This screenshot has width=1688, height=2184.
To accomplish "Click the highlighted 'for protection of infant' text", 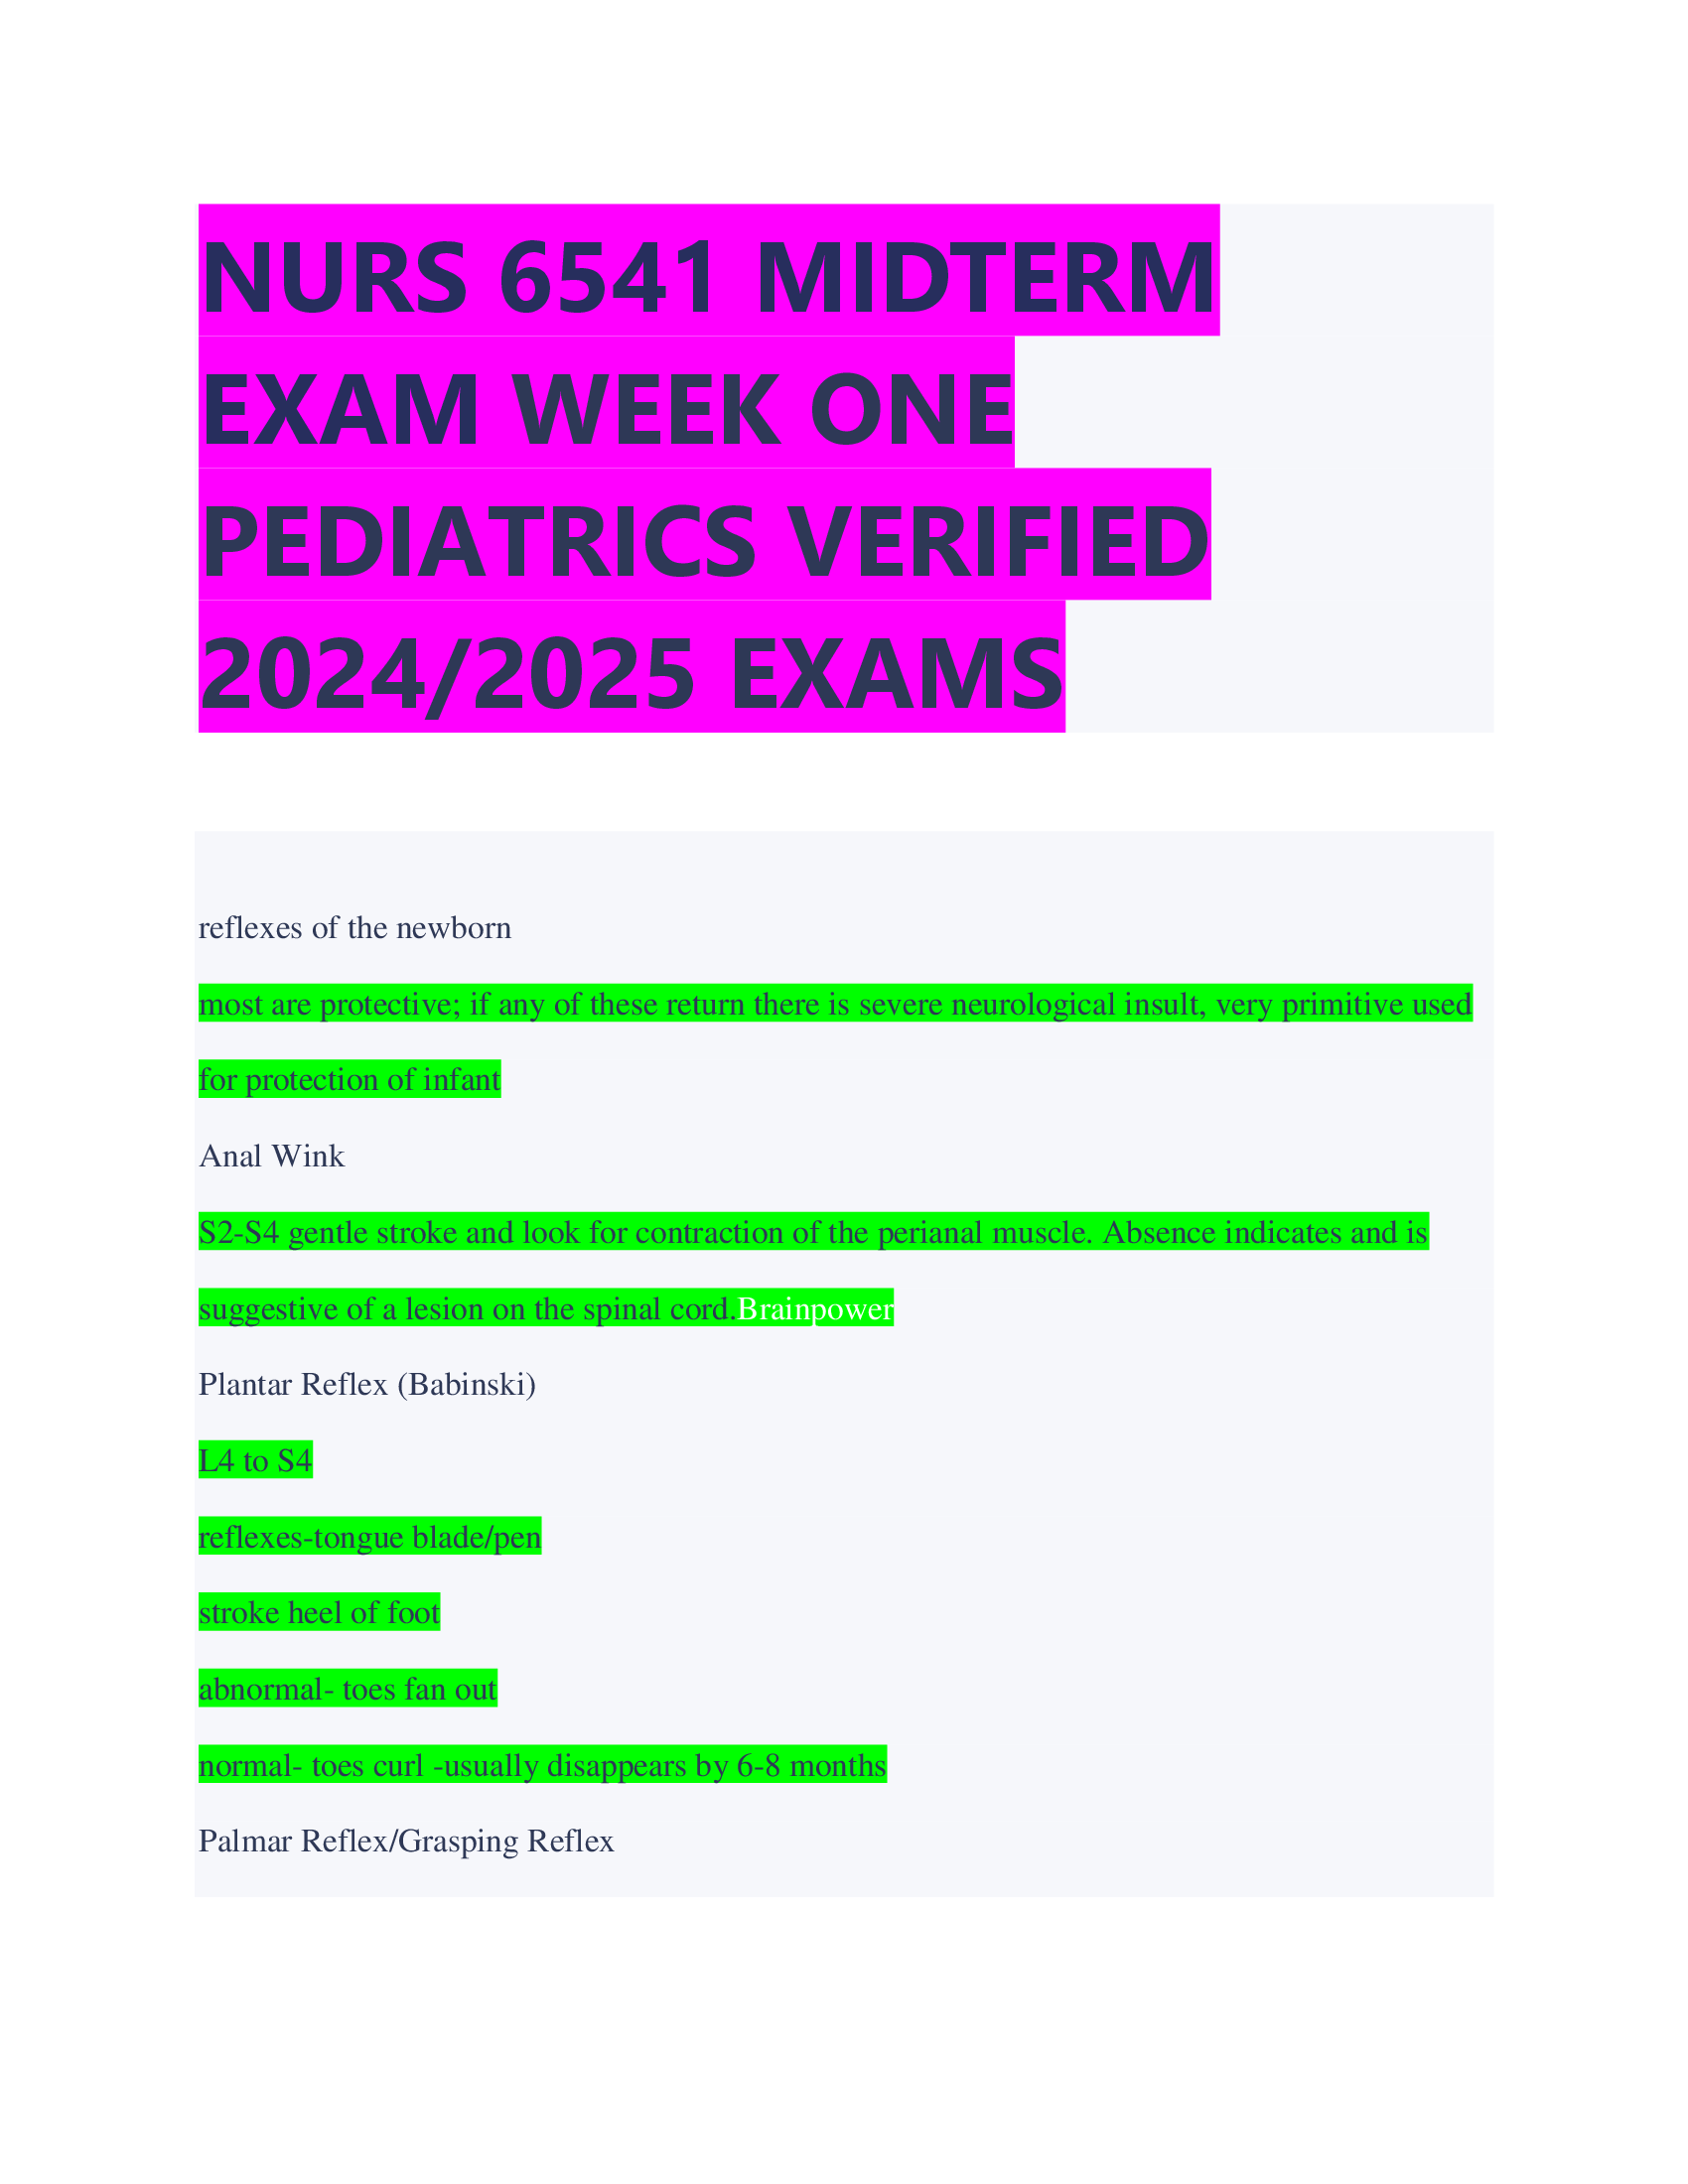I will click(349, 1080).
